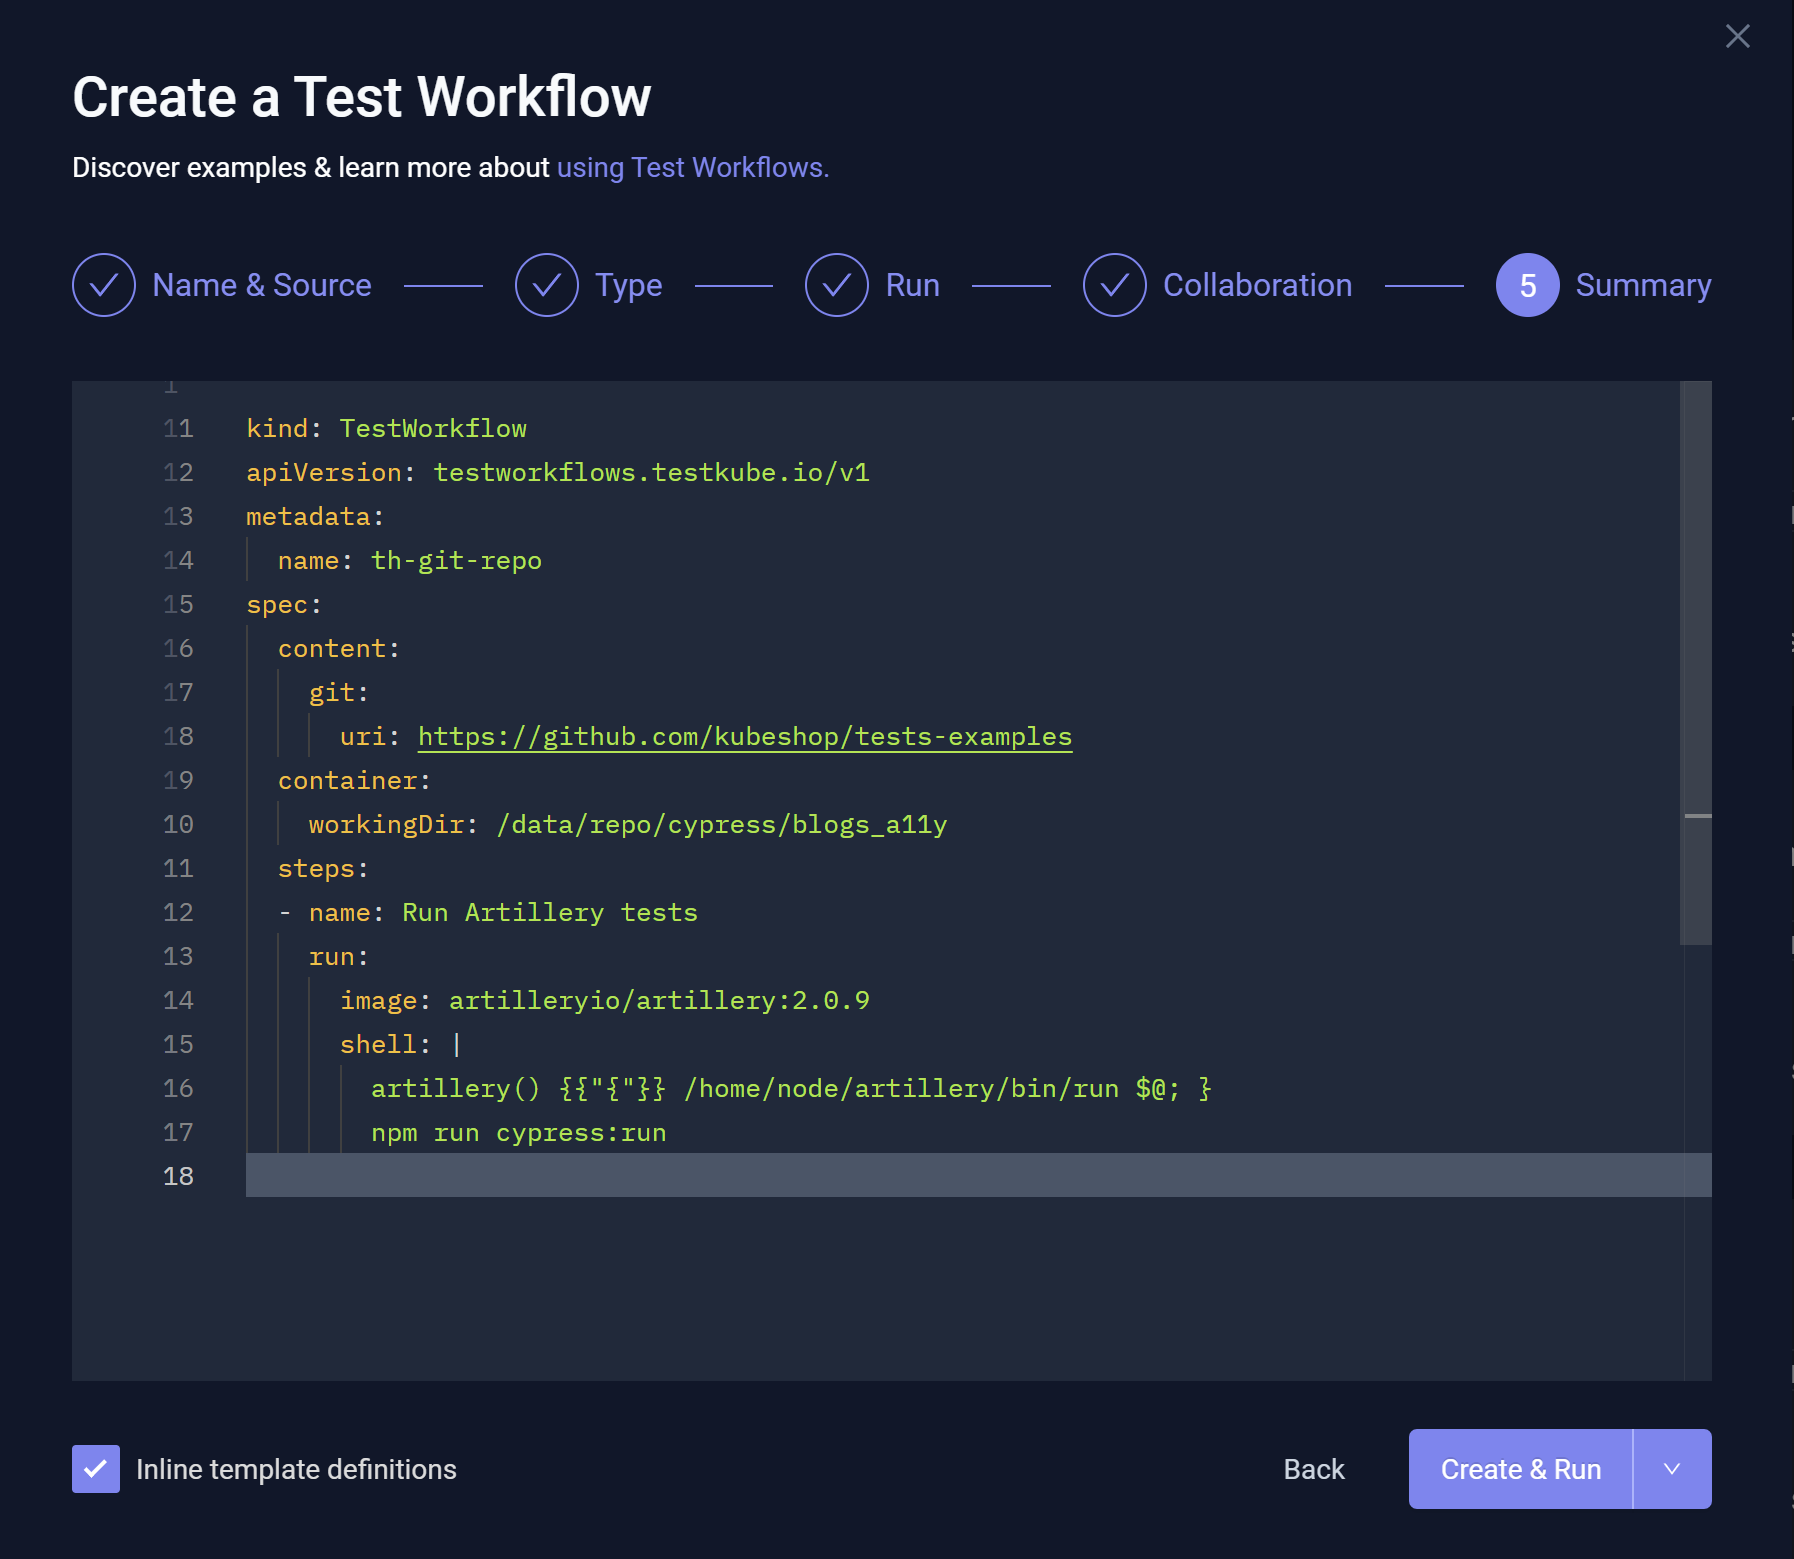Select the Collaboration step label
This screenshot has height=1559, width=1794.
[x=1258, y=285]
